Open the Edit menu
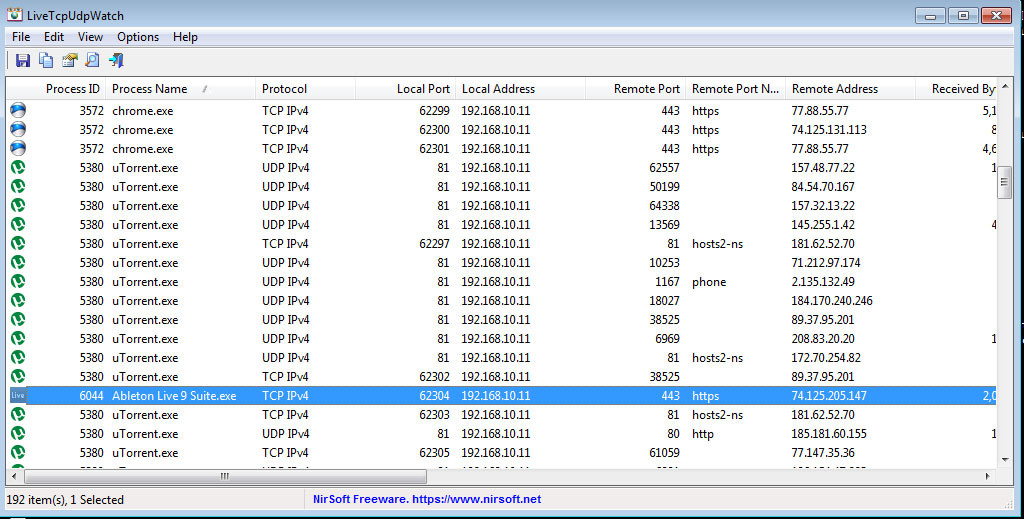 point(54,37)
